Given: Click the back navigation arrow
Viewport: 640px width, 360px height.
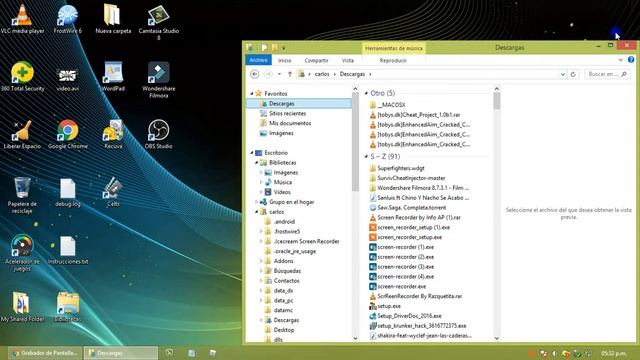Looking at the screenshot, I should point(255,74).
